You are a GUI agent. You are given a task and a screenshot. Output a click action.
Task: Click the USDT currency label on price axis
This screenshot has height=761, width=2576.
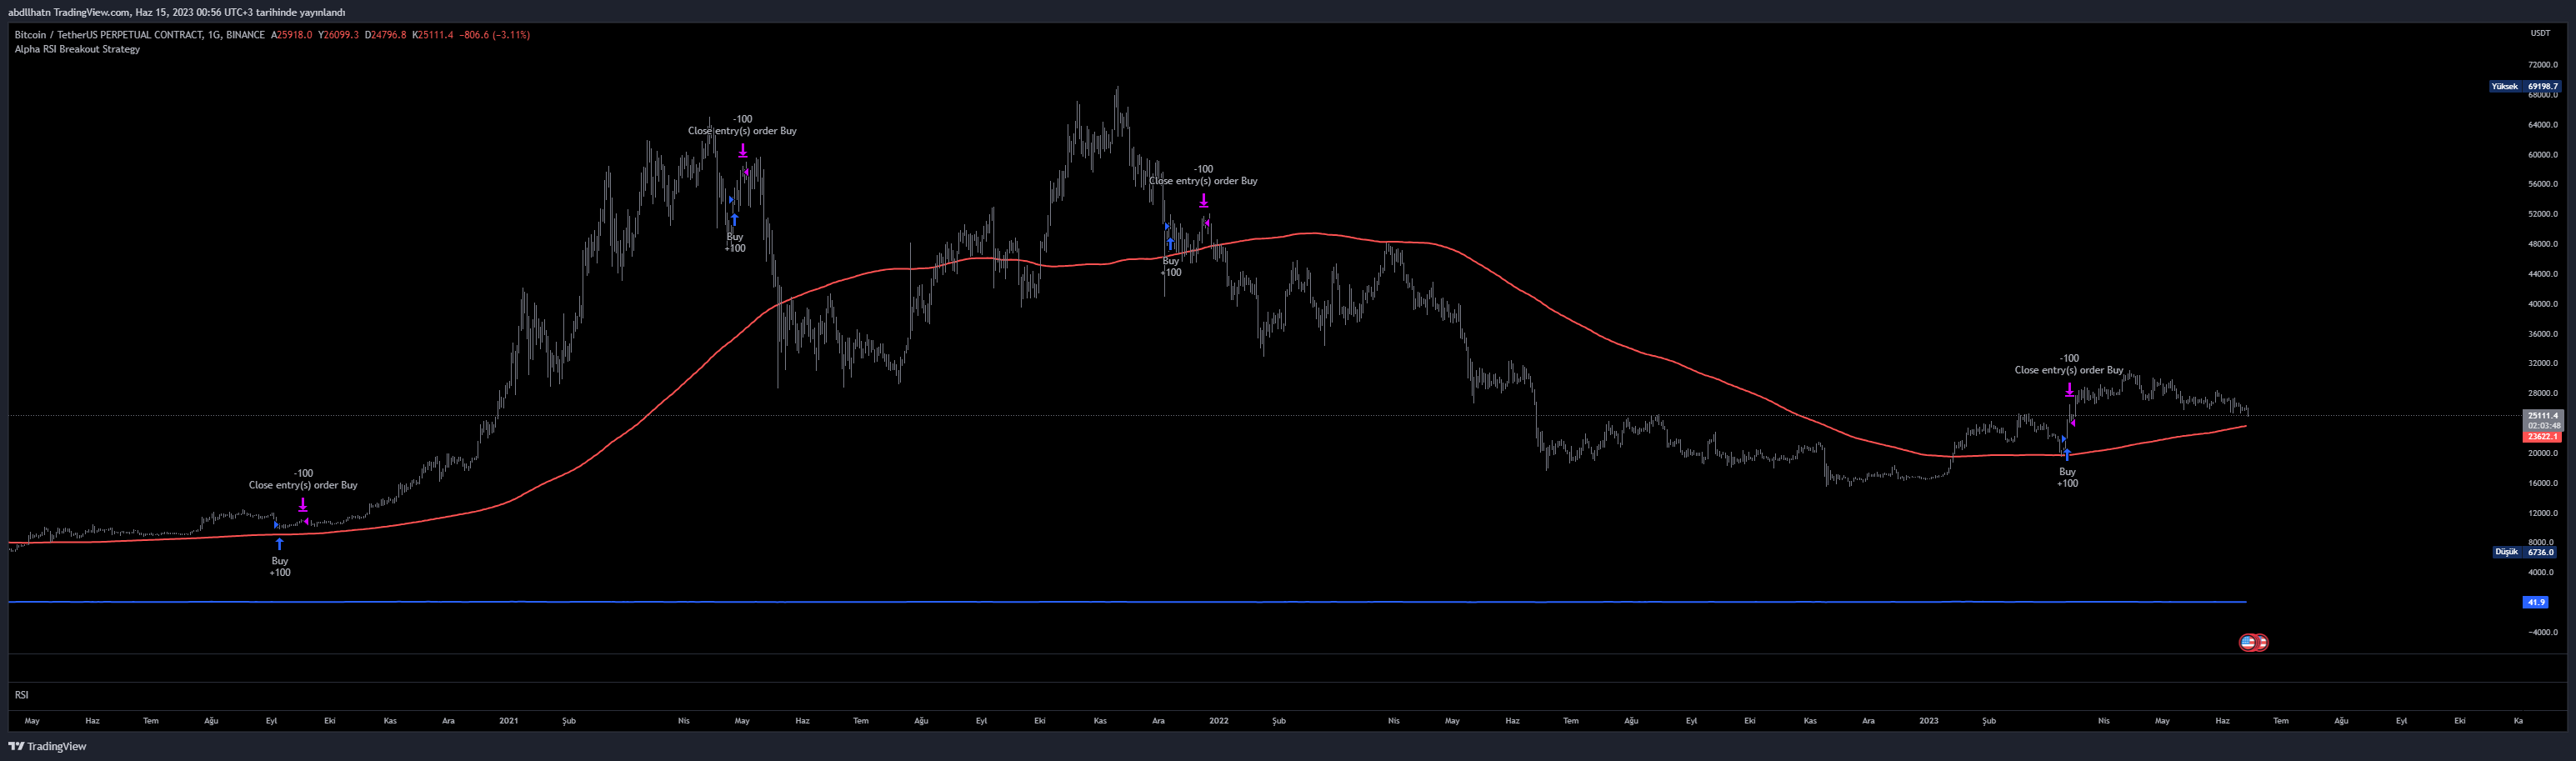(x=2540, y=33)
